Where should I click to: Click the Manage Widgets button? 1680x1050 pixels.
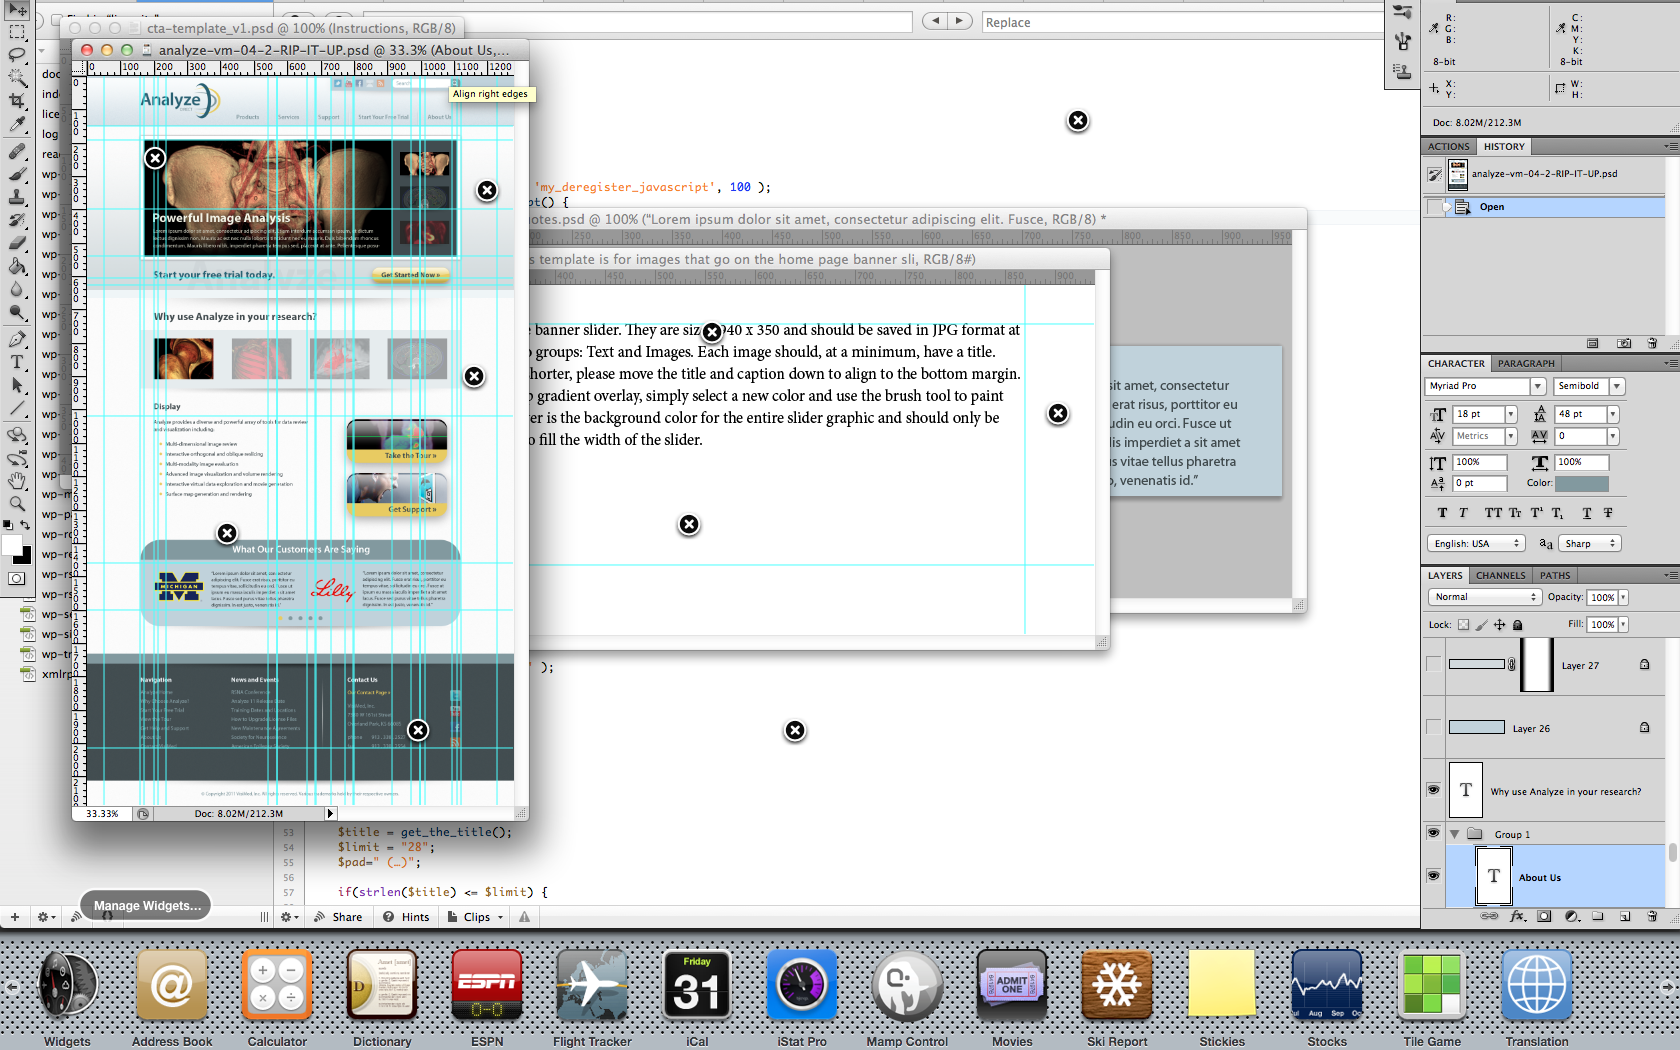[147, 906]
